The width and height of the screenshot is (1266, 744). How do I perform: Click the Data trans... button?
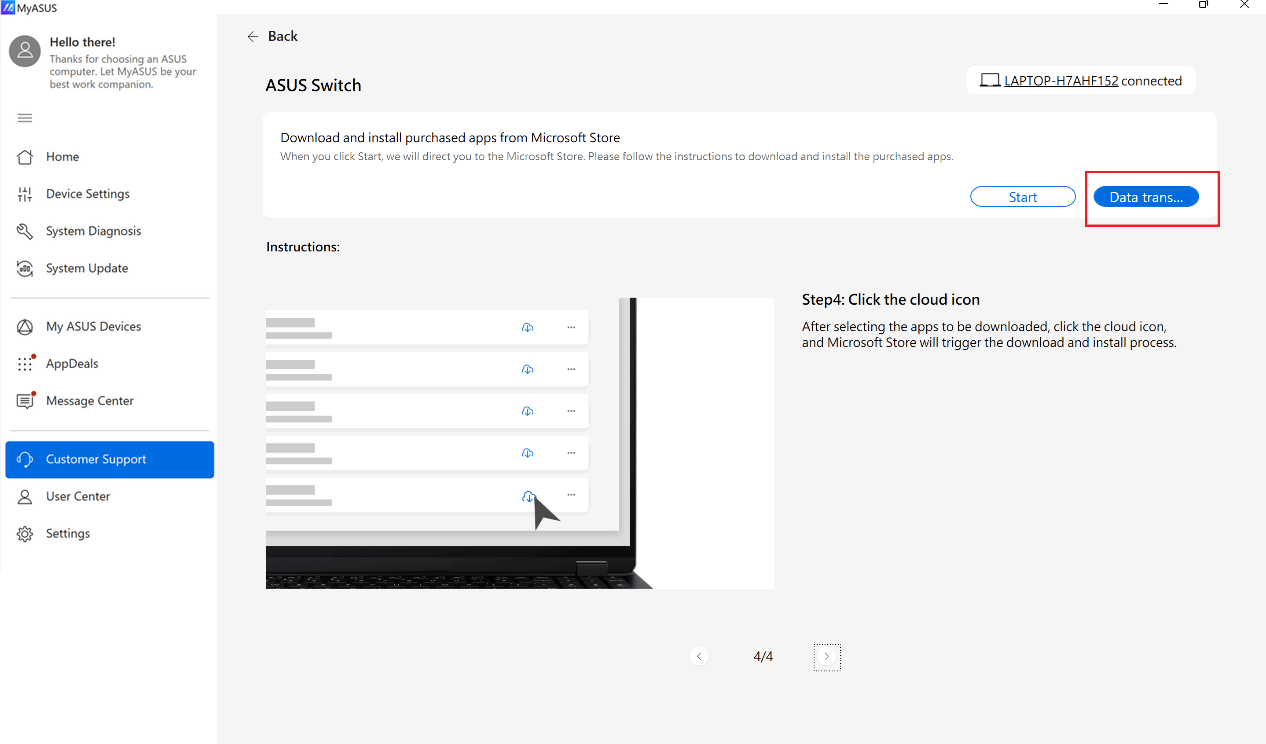(1146, 198)
